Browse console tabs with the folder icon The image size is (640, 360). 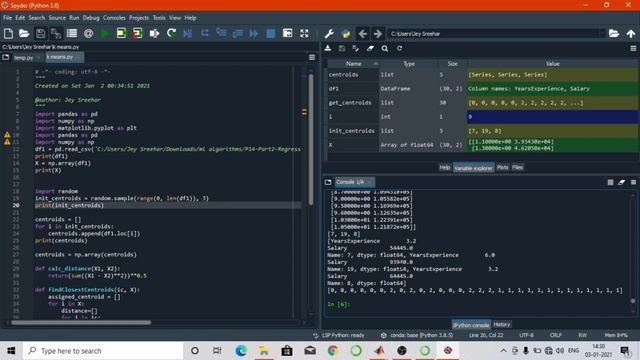[x=328, y=182]
